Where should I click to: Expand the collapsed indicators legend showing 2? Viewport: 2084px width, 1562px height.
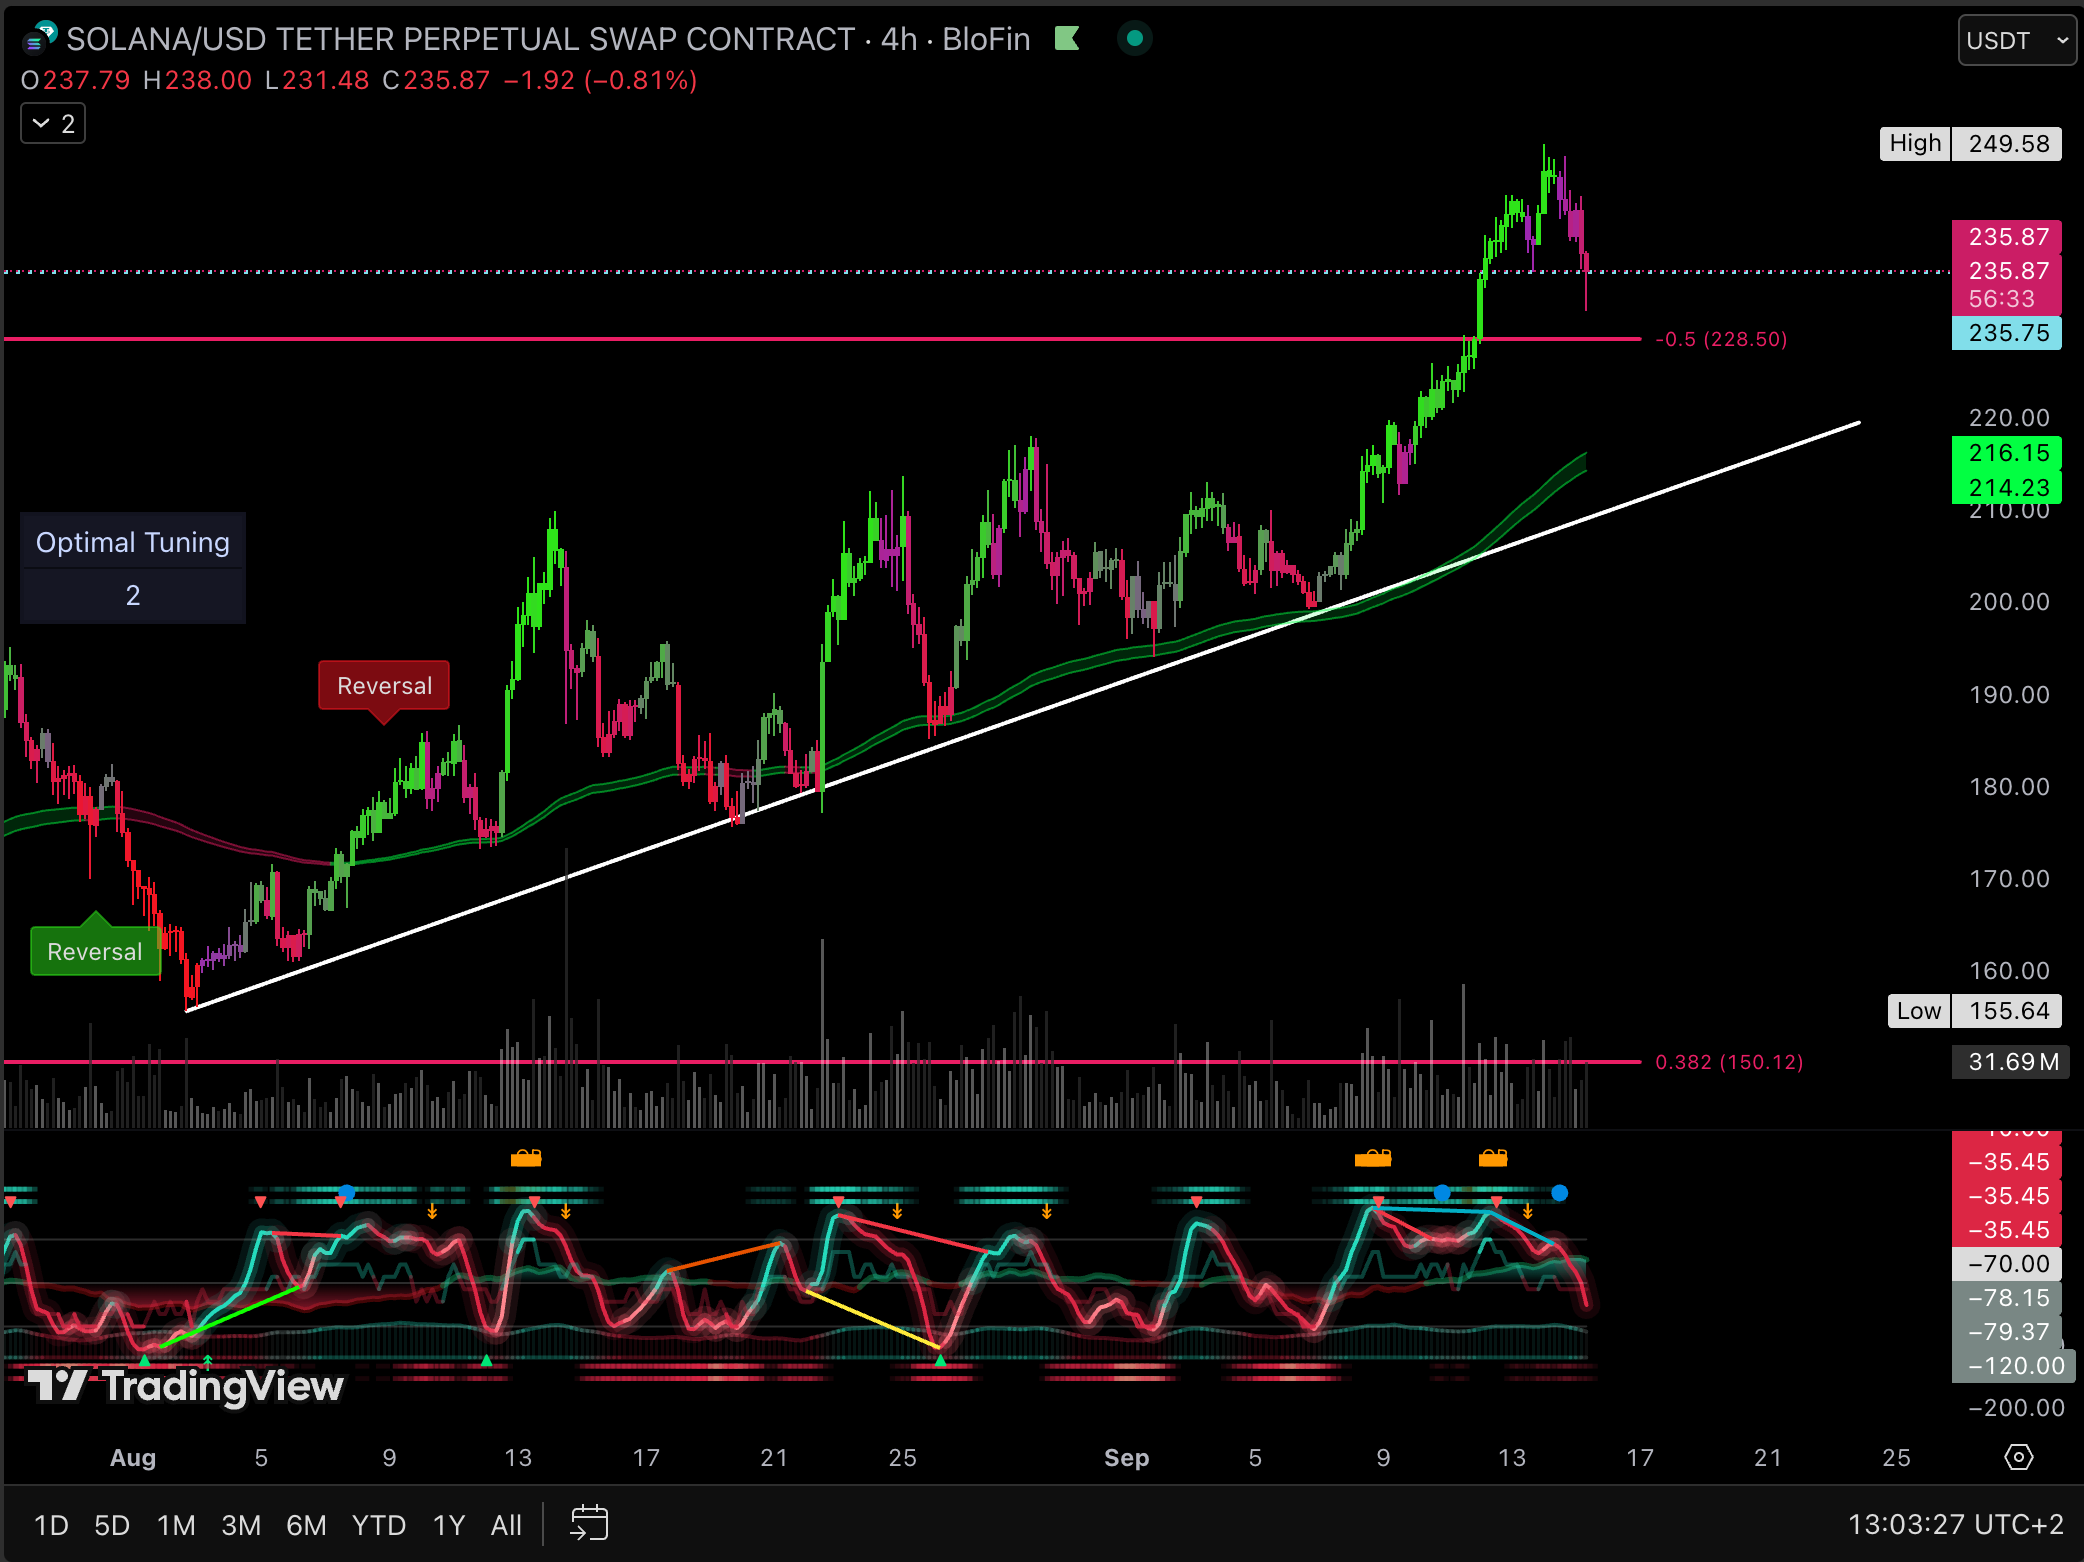53,124
